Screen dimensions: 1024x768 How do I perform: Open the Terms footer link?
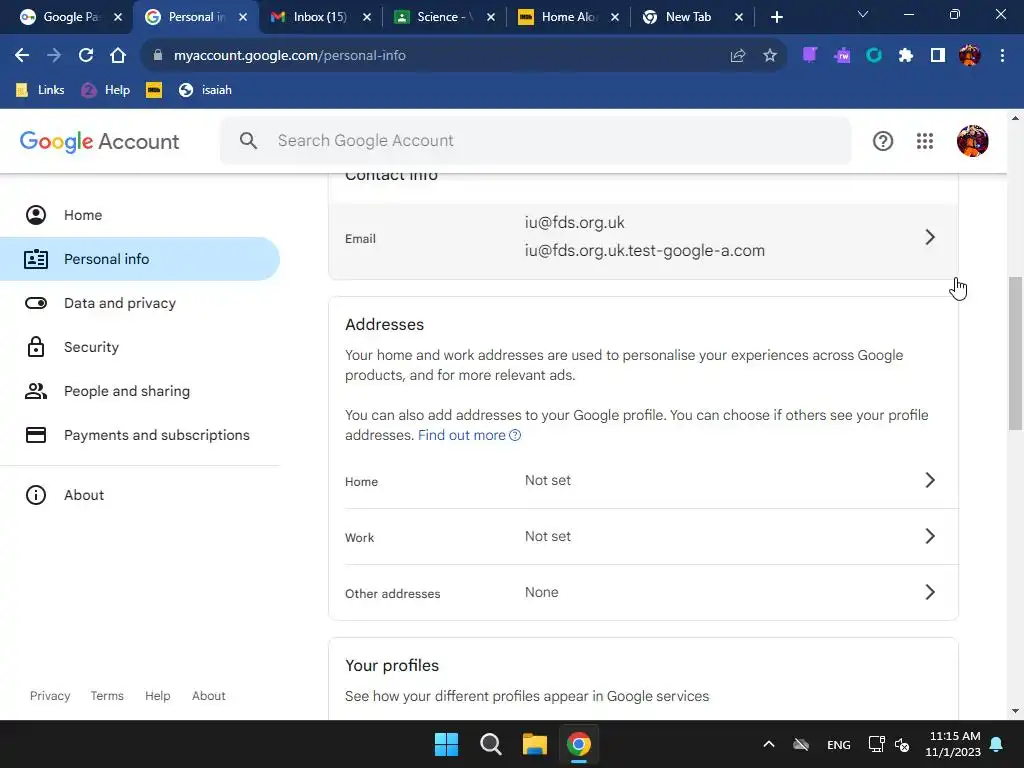[x=107, y=696]
